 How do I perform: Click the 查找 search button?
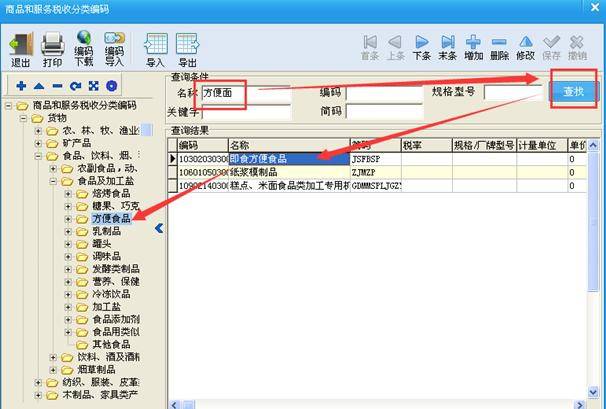[574, 92]
